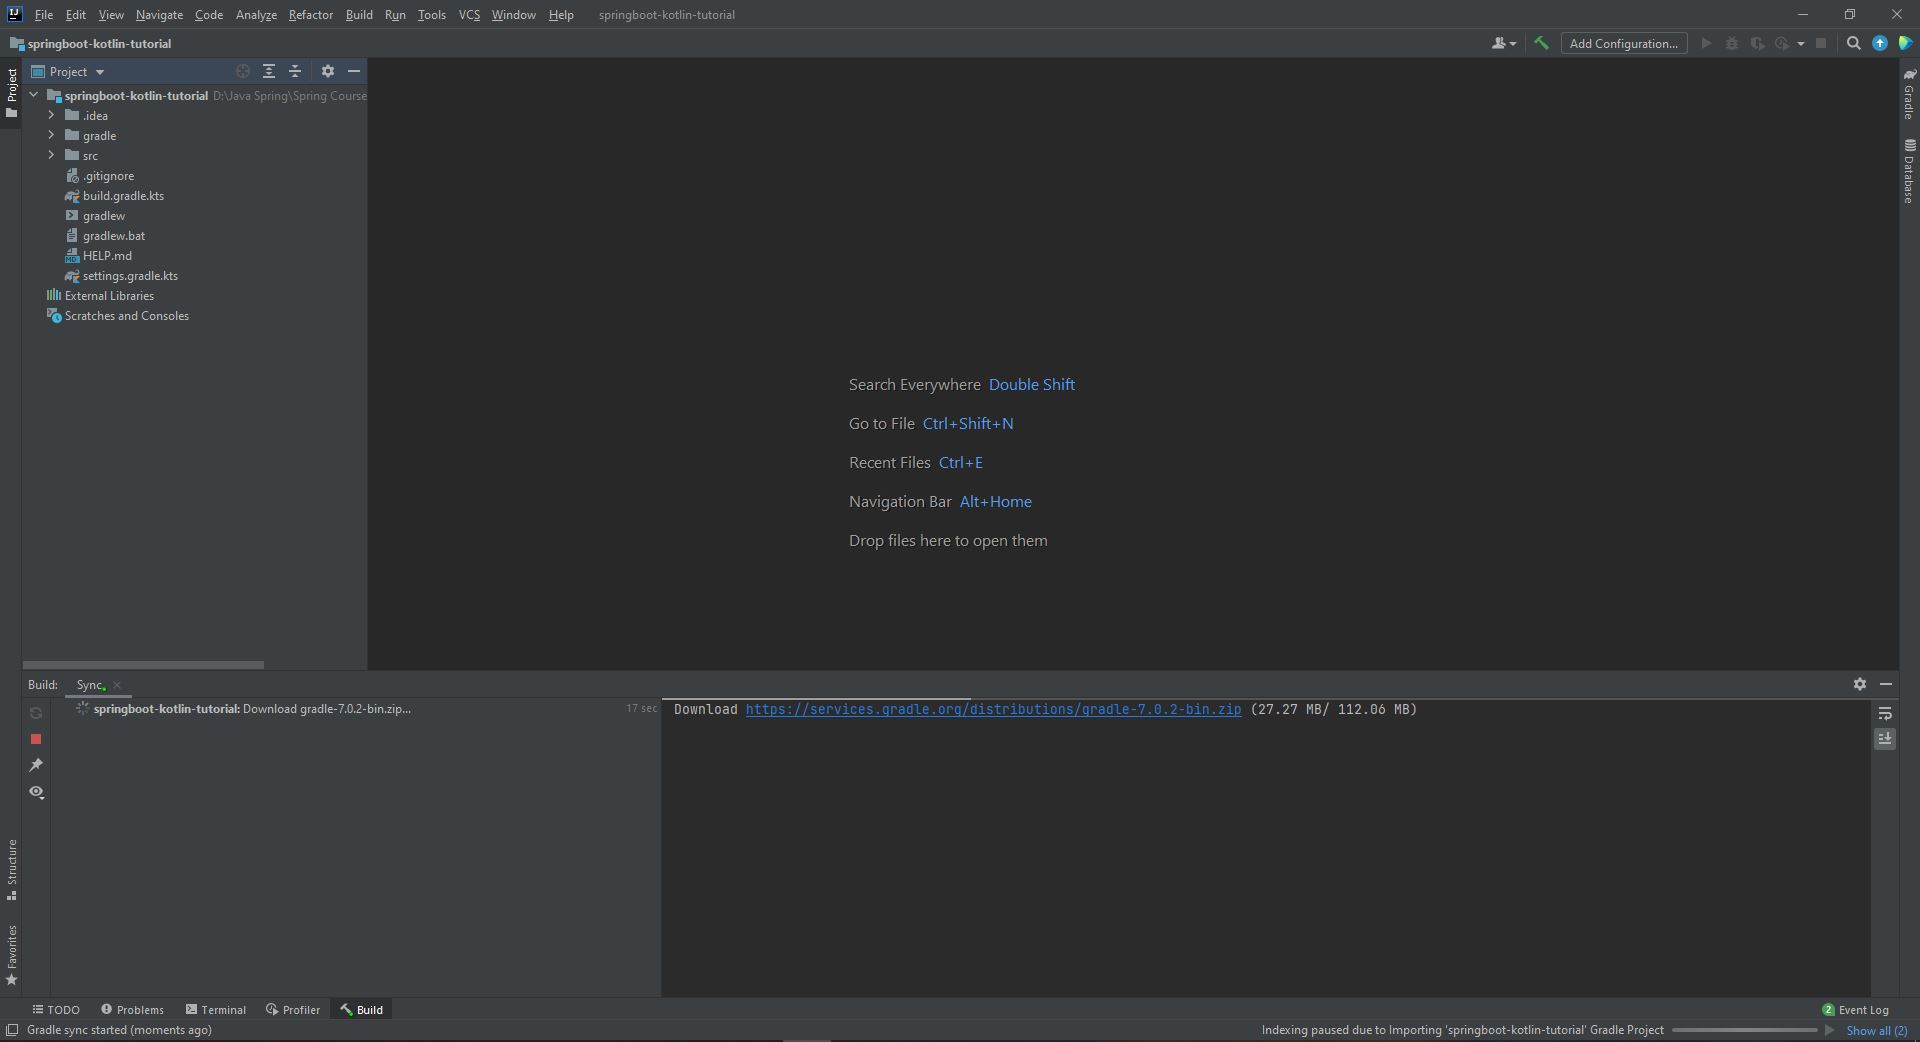Click the play arrow next to indexing progress
The width and height of the screenshot is (1920, 1042).
(1830, 1030)
